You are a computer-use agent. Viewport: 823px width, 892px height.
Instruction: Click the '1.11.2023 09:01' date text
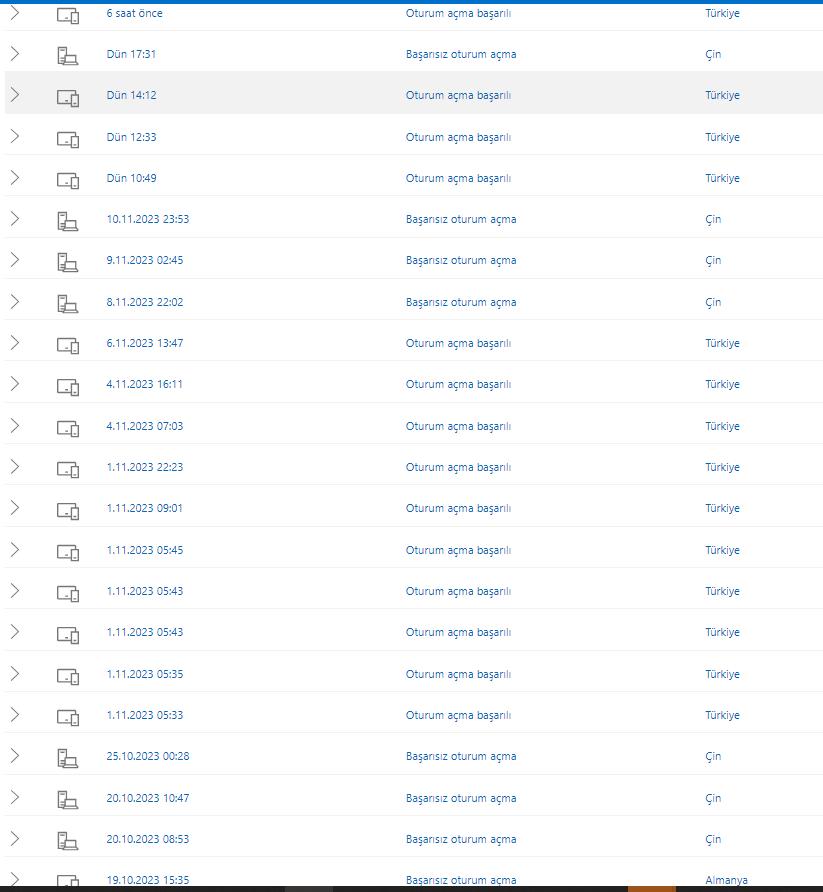(x=144, y=508)
